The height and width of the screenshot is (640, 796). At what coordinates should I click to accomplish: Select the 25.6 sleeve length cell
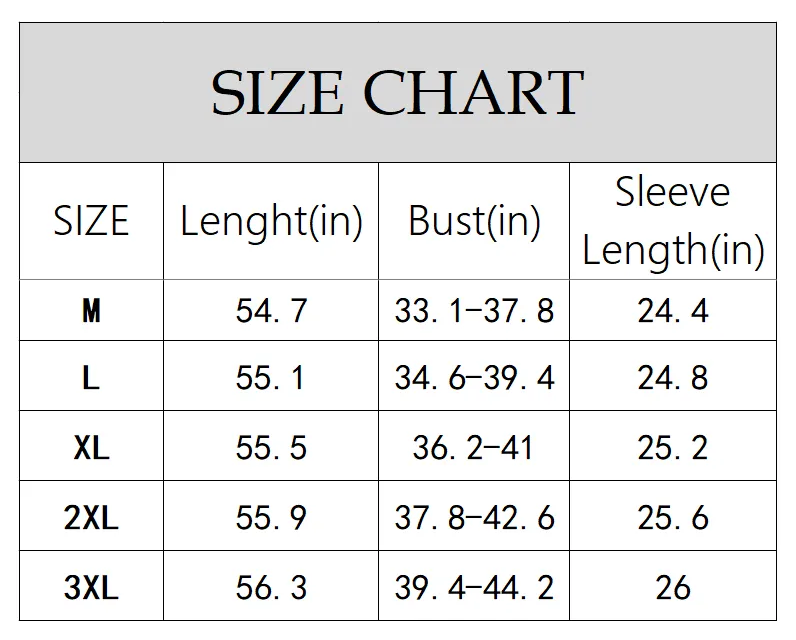[673, 516]
